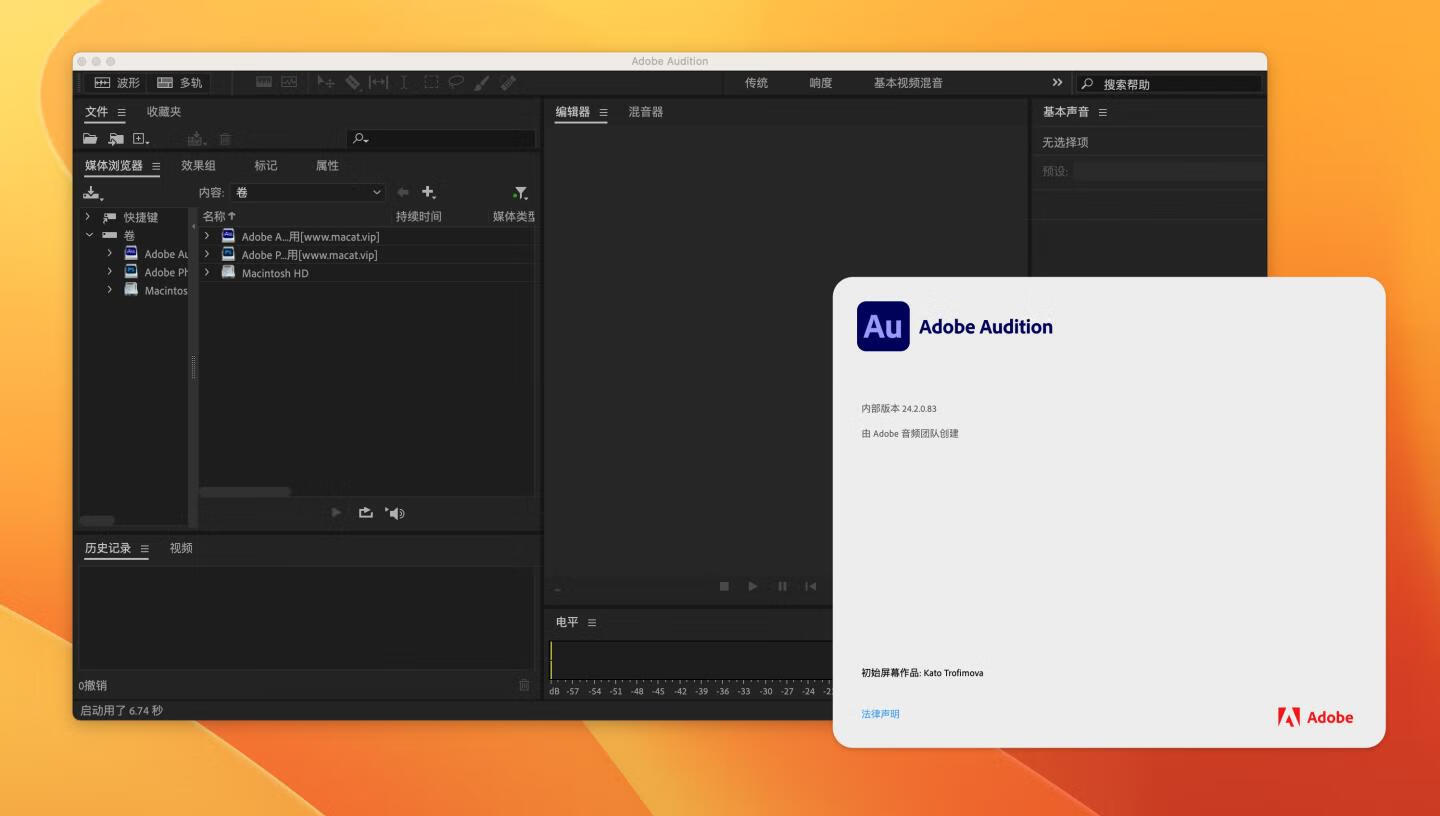Select the 基本视频混音 workspace
This screenshot has height=816, width=1440.
tap(908, 83)
